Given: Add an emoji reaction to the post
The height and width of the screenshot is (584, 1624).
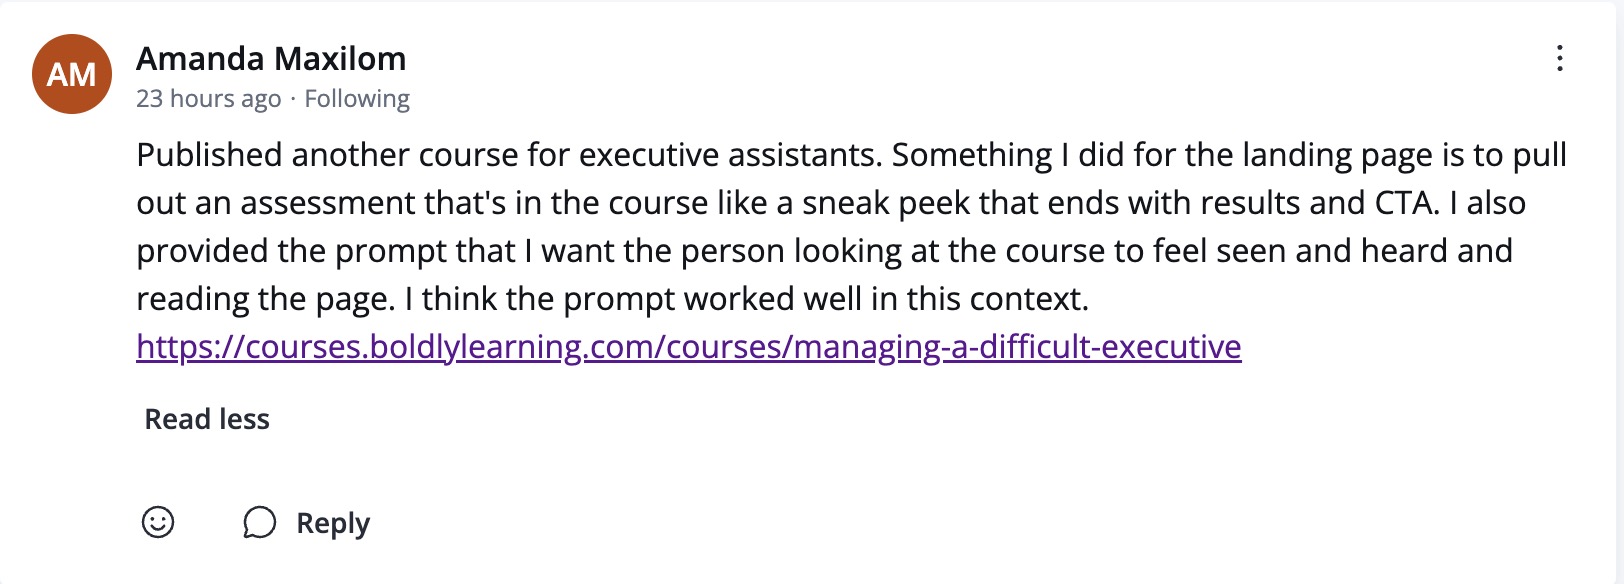Looking at the screenshot, I should (x=158, y=522).
